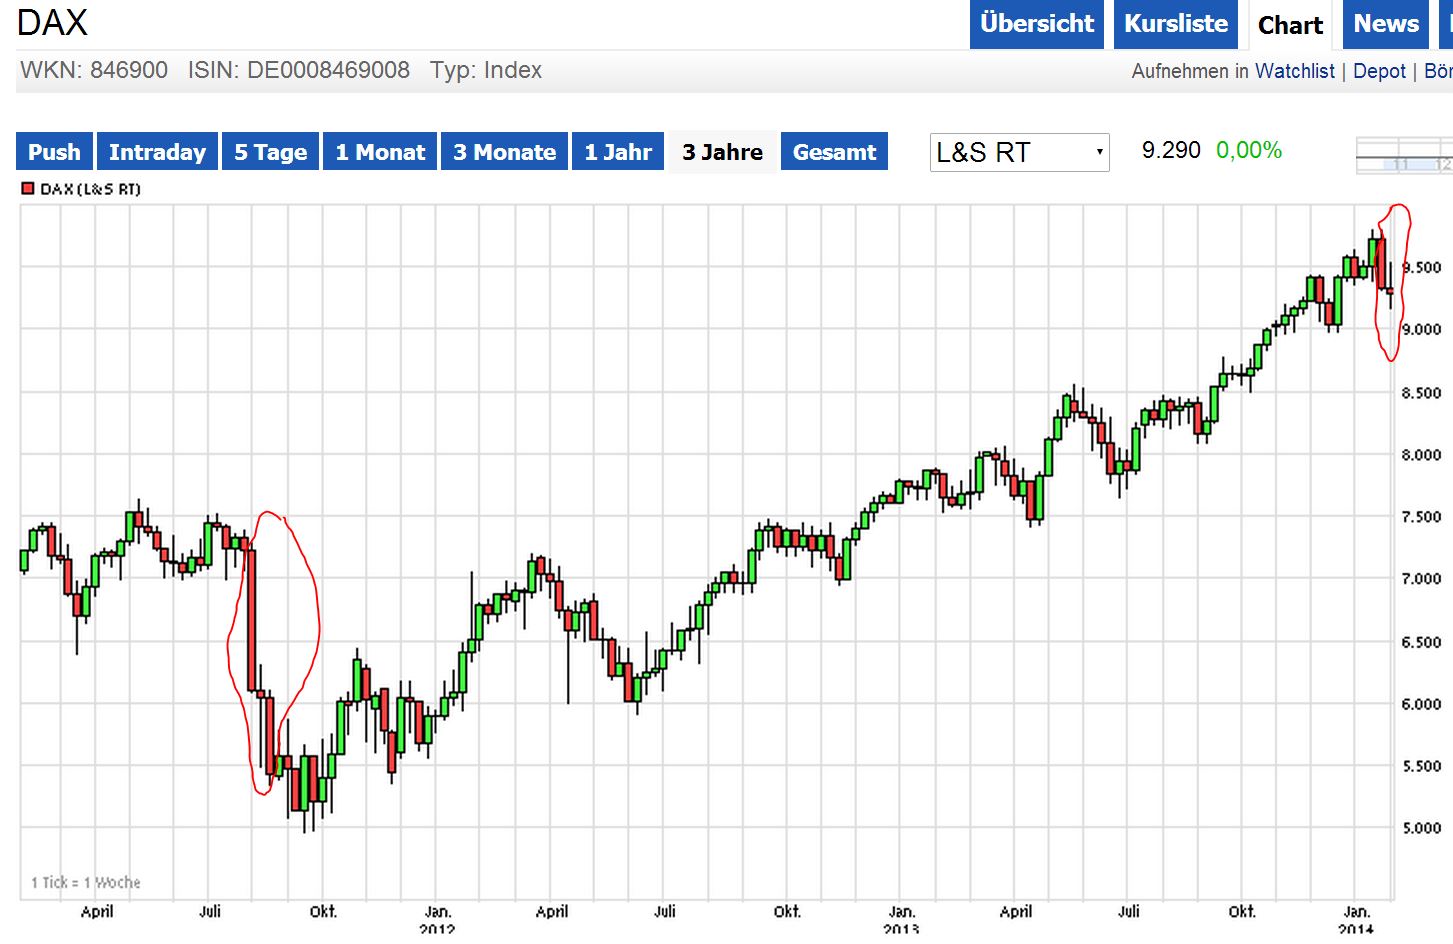
Task: Switch to Intraday view
Action: point(158,151)
